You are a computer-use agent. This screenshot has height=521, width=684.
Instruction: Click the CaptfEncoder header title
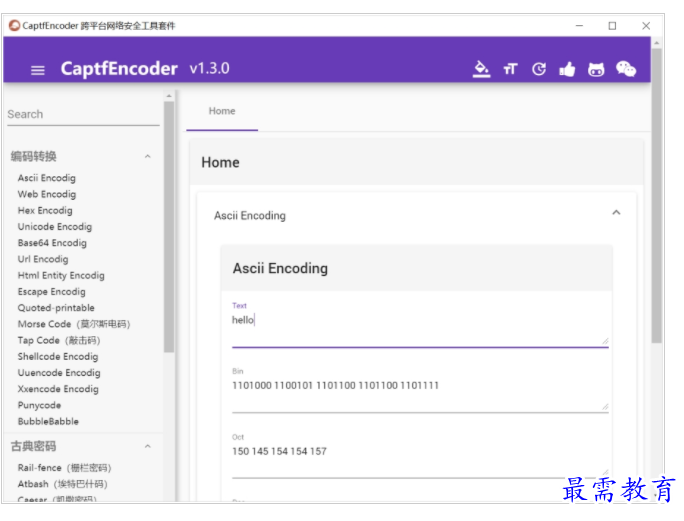[119, 69]
